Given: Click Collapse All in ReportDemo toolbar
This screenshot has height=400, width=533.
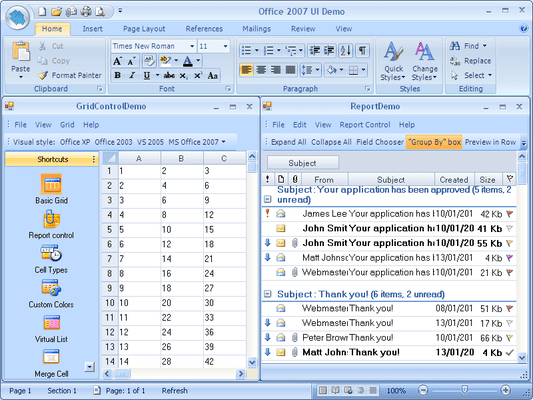Looking at the screenshot, I should pyautogui.click(x=331, y=142).
